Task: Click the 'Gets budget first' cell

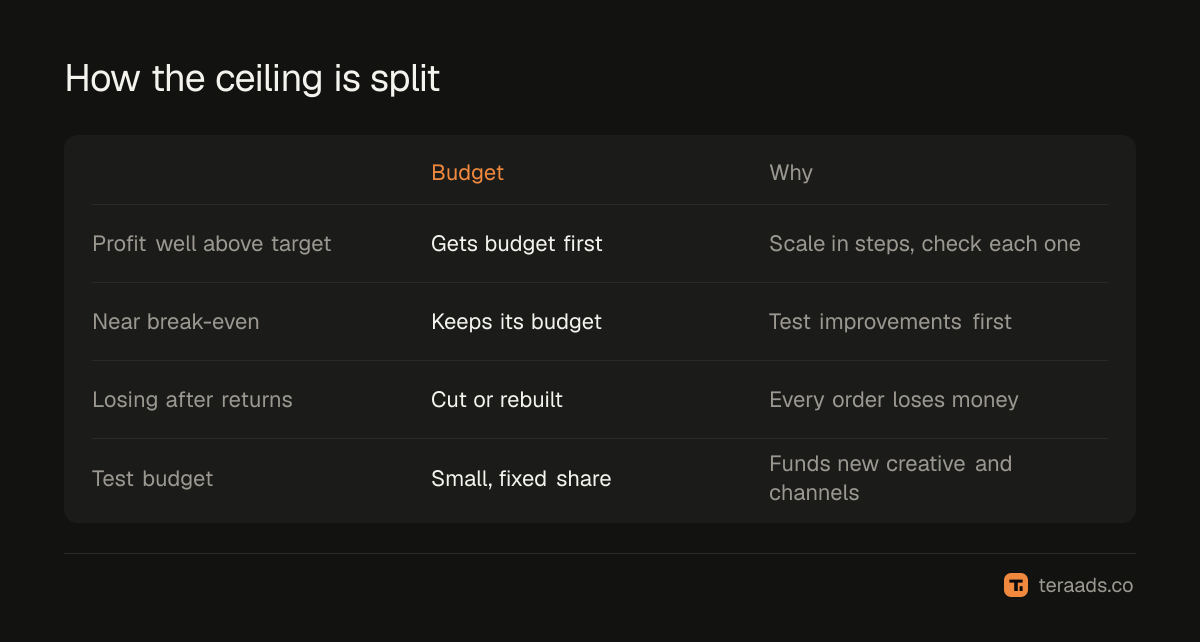Action: pyautogui.click(x=517, y=243)
